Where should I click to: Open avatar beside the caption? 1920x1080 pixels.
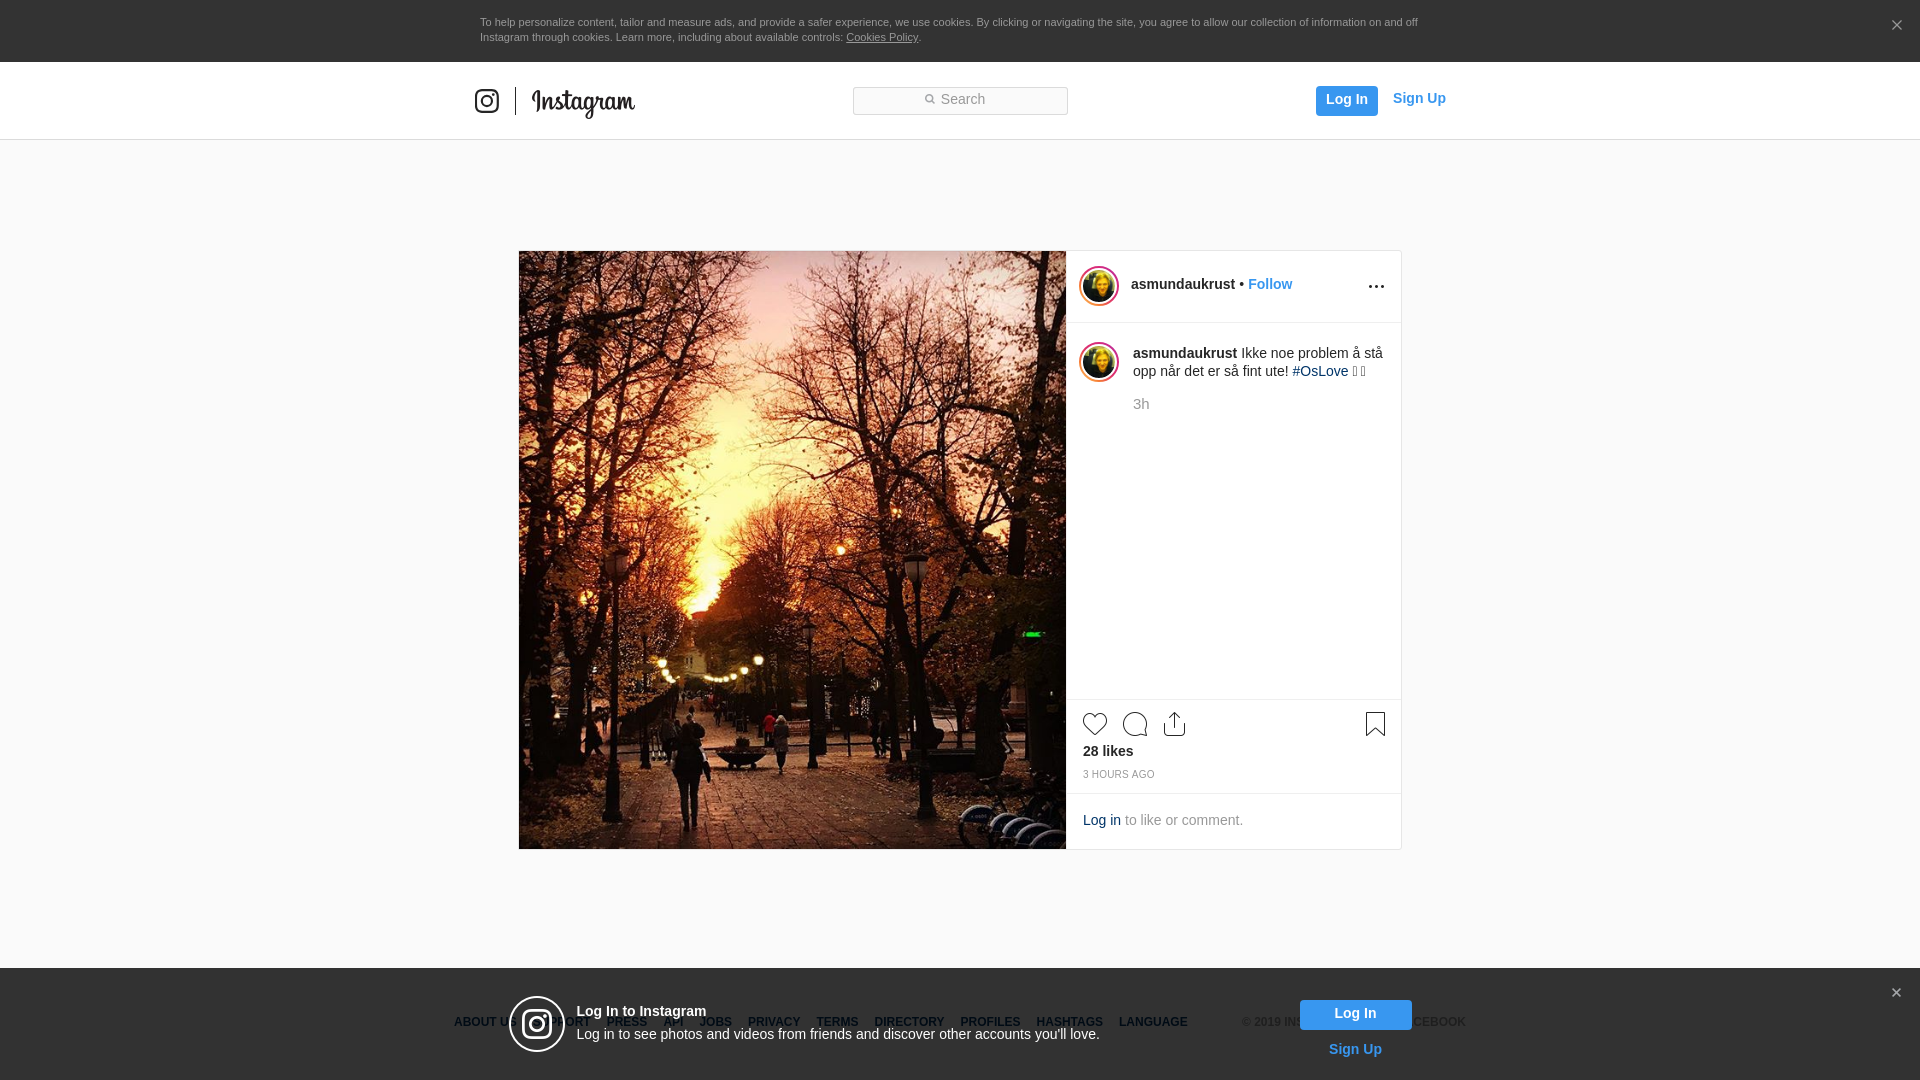[1099, 362]
